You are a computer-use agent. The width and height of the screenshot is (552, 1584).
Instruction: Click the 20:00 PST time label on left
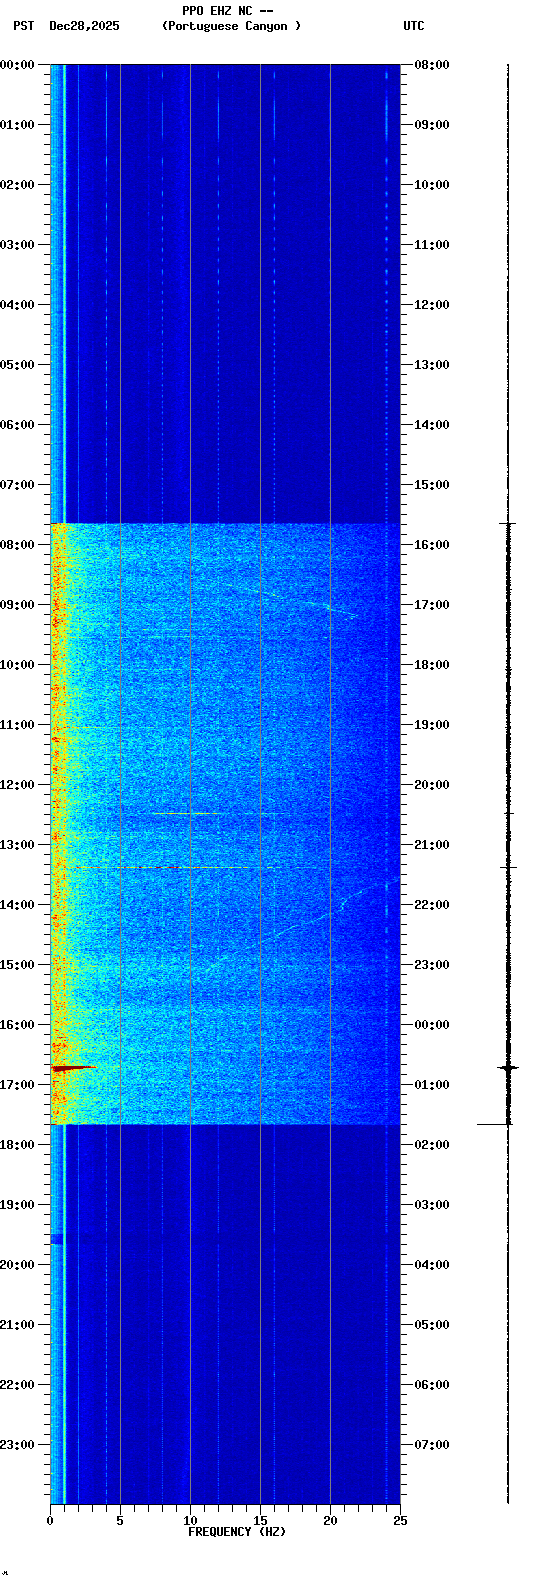click(17, 1265)
